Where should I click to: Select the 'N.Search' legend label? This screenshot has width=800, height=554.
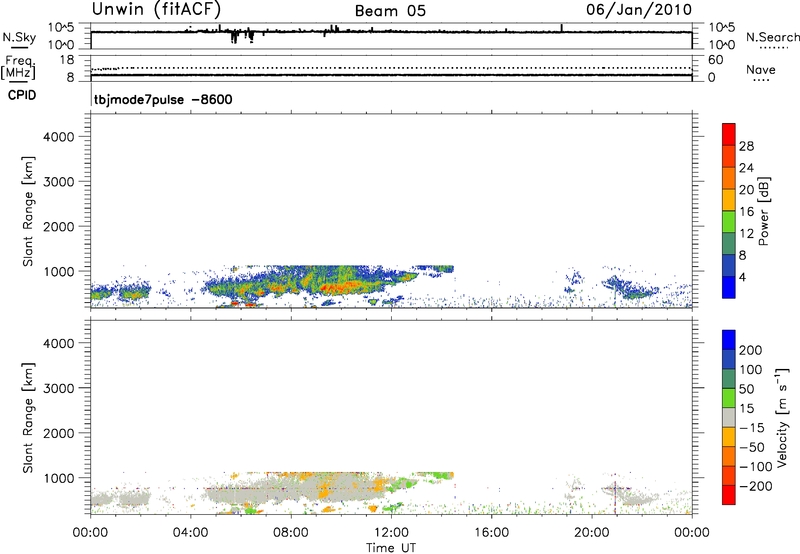772,37
